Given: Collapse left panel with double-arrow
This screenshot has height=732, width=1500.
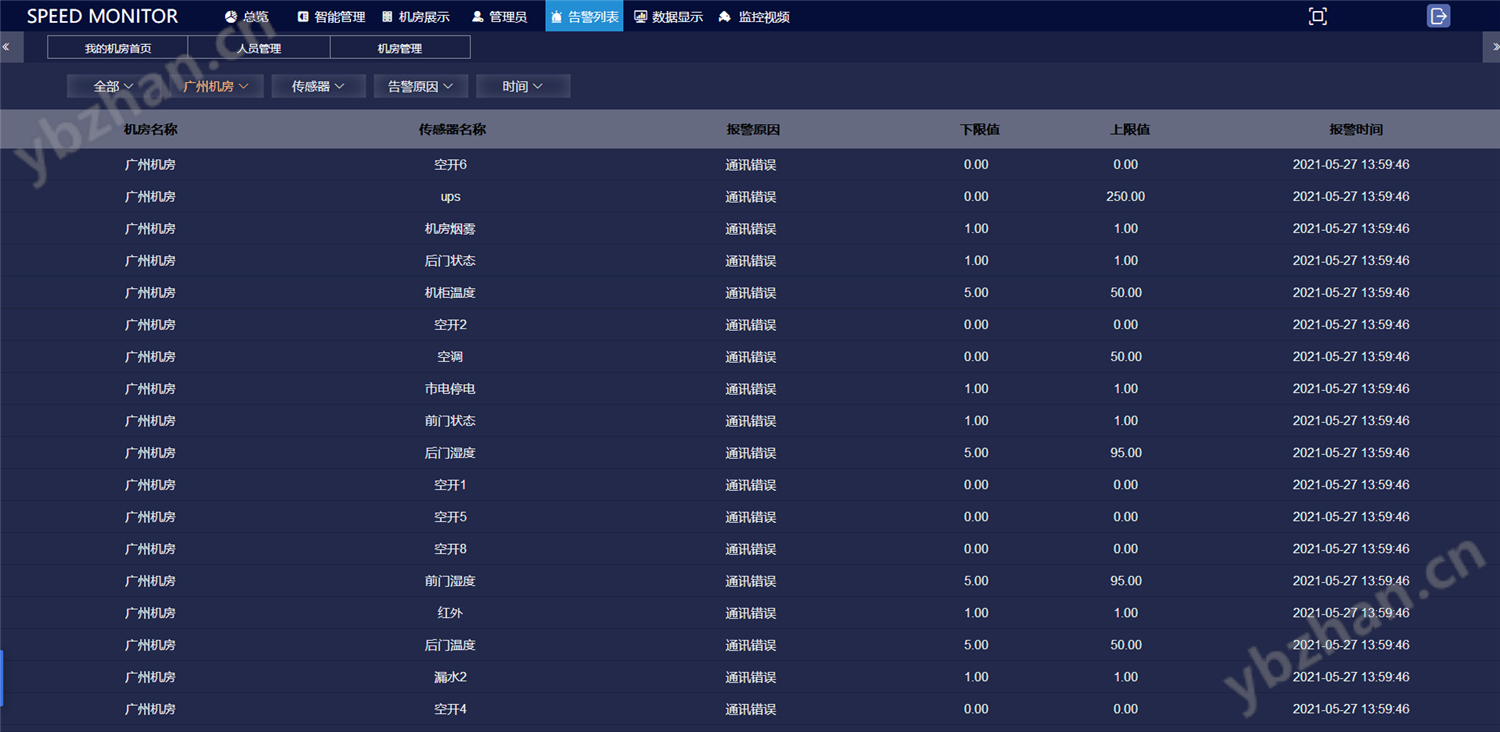Looking at the screenshot, I should coord(7,47).
